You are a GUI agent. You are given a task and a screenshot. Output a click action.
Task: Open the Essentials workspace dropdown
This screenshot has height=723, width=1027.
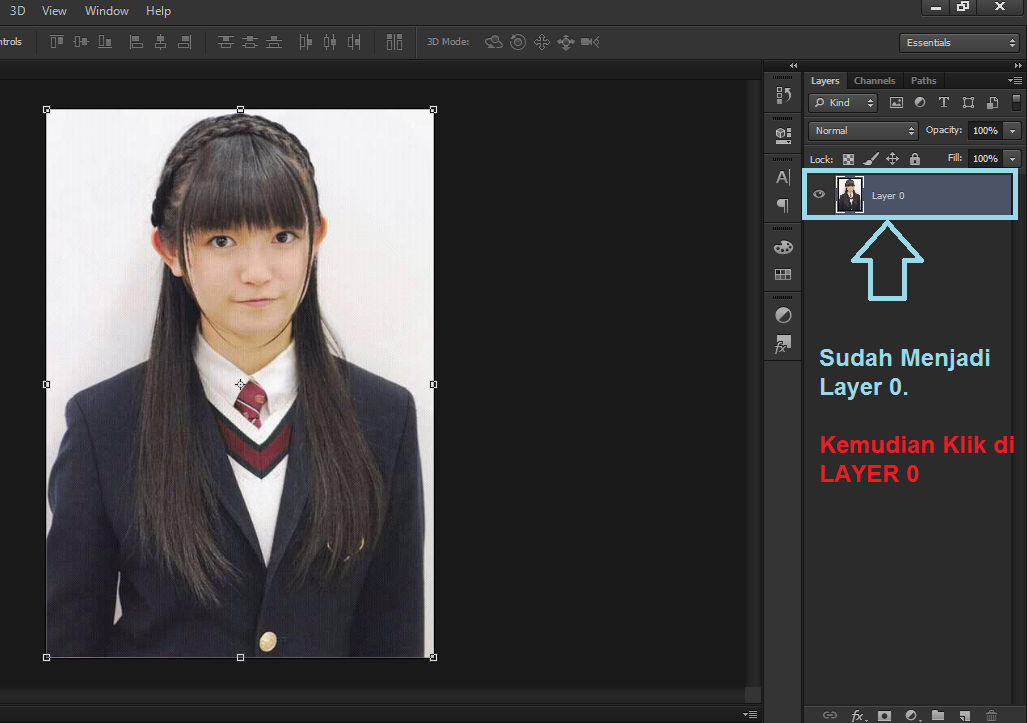pos(958,43)
